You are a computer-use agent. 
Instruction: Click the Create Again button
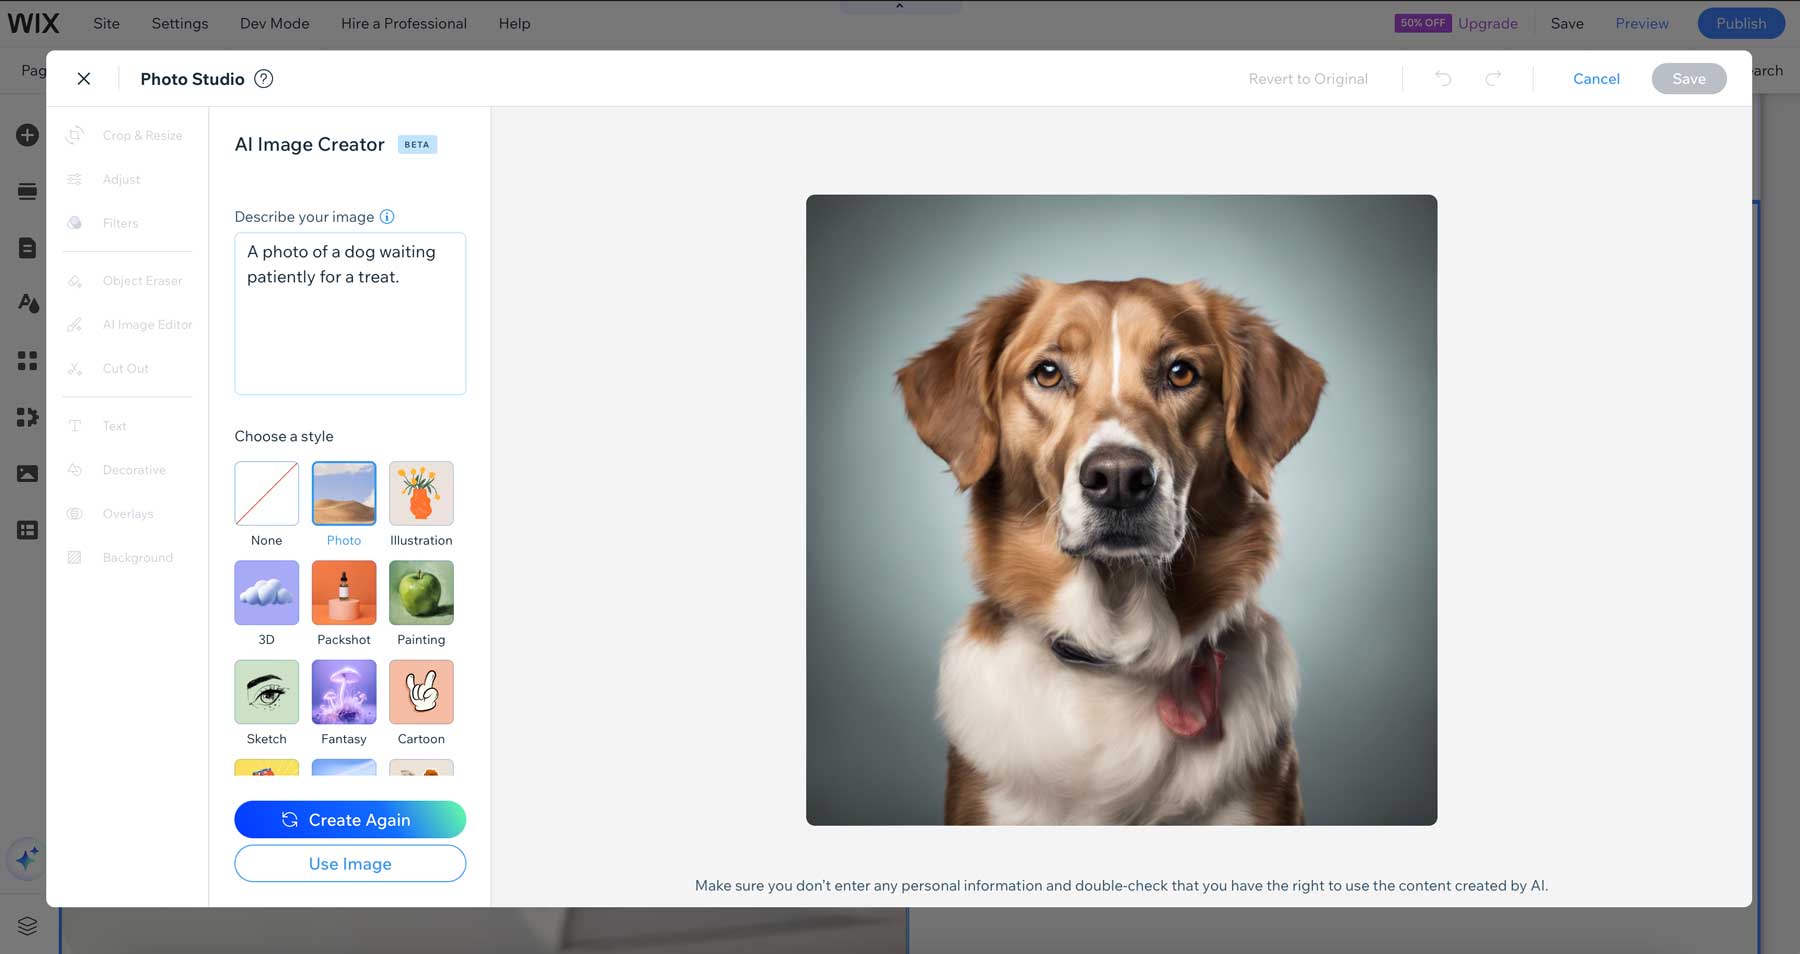click(x=349, y=819)
